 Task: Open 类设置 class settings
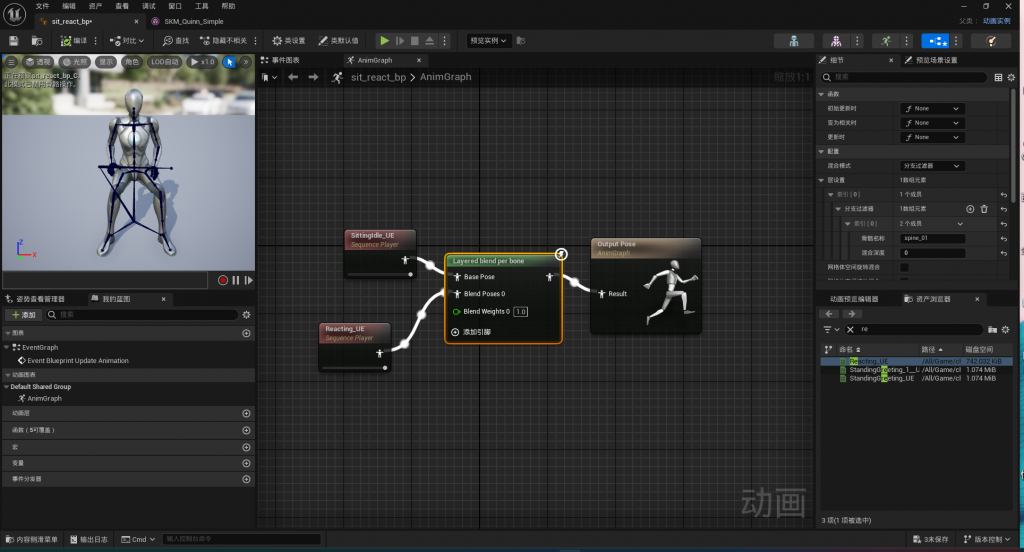(x=289, y=41)
